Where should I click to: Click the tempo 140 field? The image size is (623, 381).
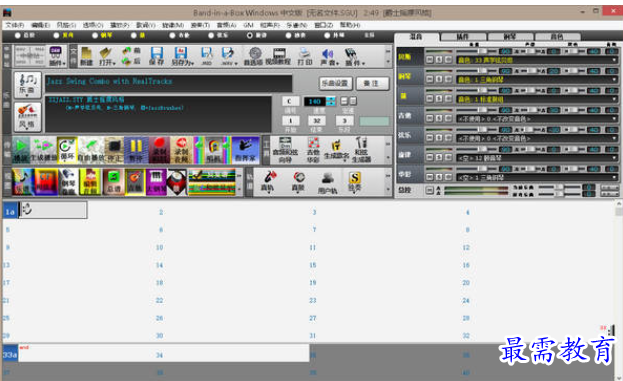(x=315, y=101)
